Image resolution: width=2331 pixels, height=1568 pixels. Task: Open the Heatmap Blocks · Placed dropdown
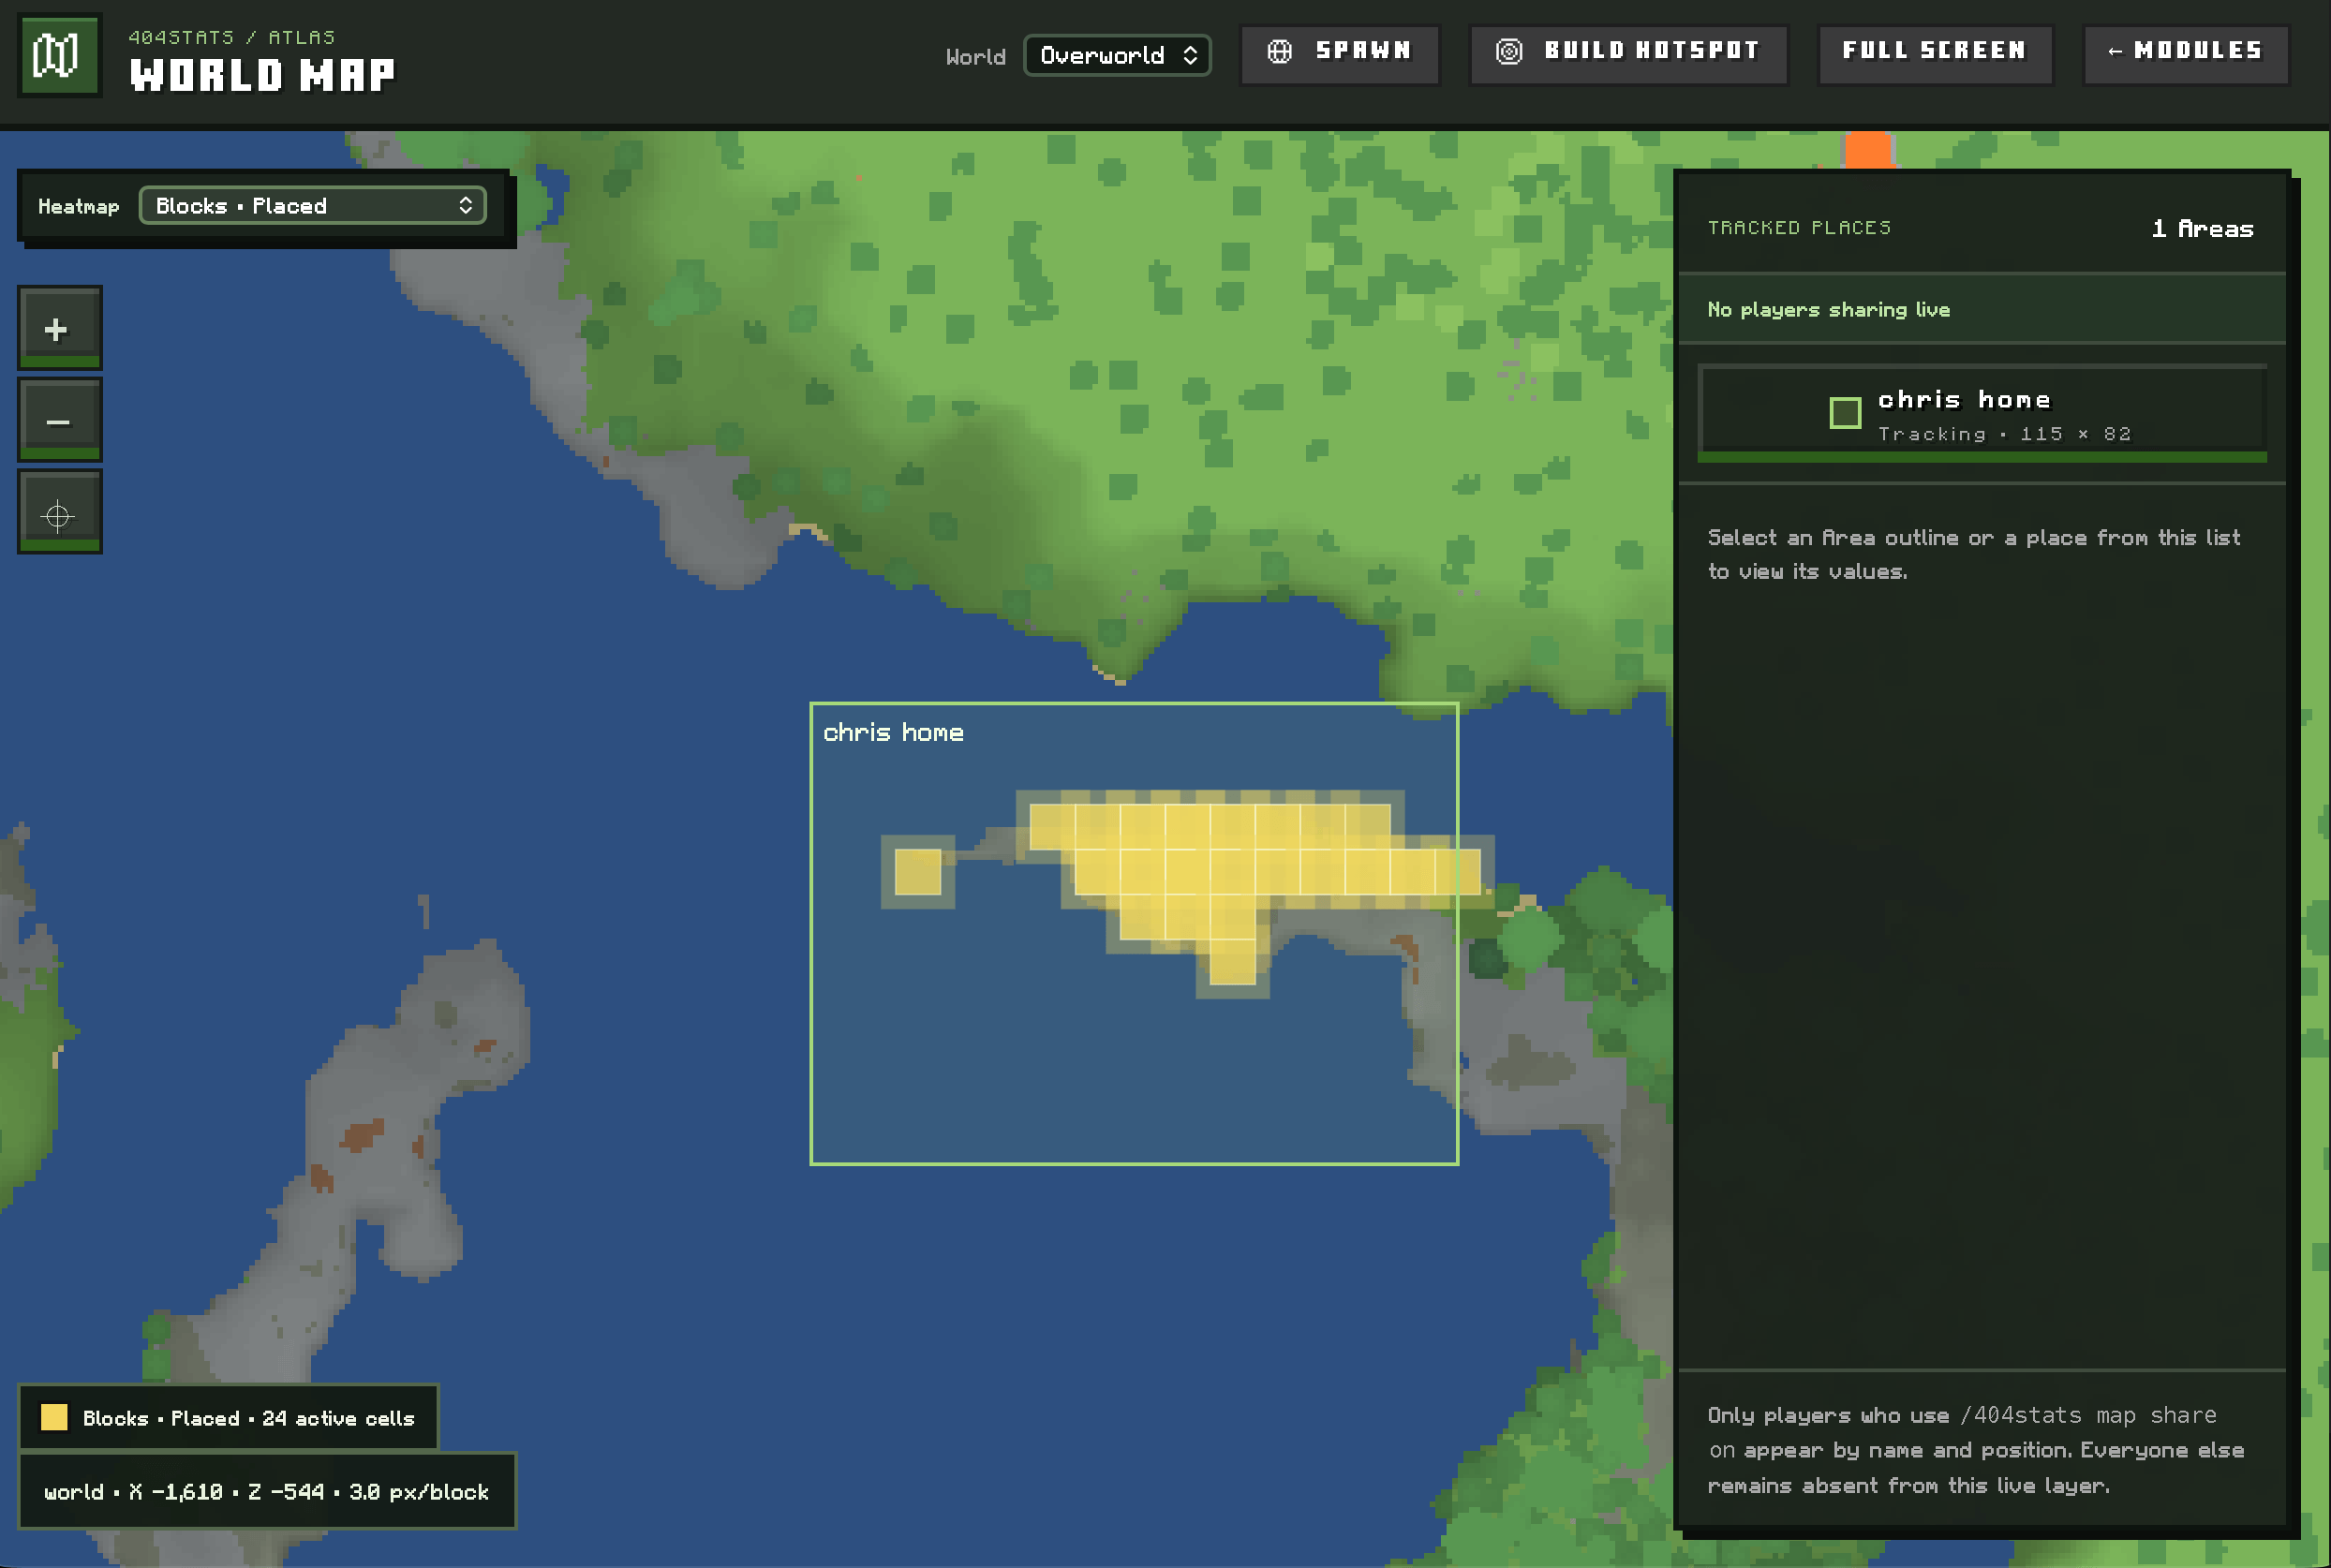coord(312,205)
